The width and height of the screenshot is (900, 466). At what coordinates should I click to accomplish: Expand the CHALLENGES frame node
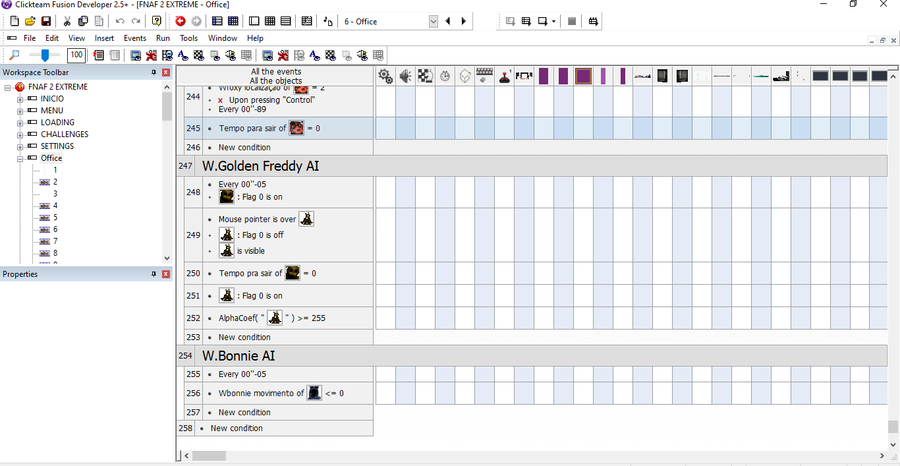tap(21, 134)
